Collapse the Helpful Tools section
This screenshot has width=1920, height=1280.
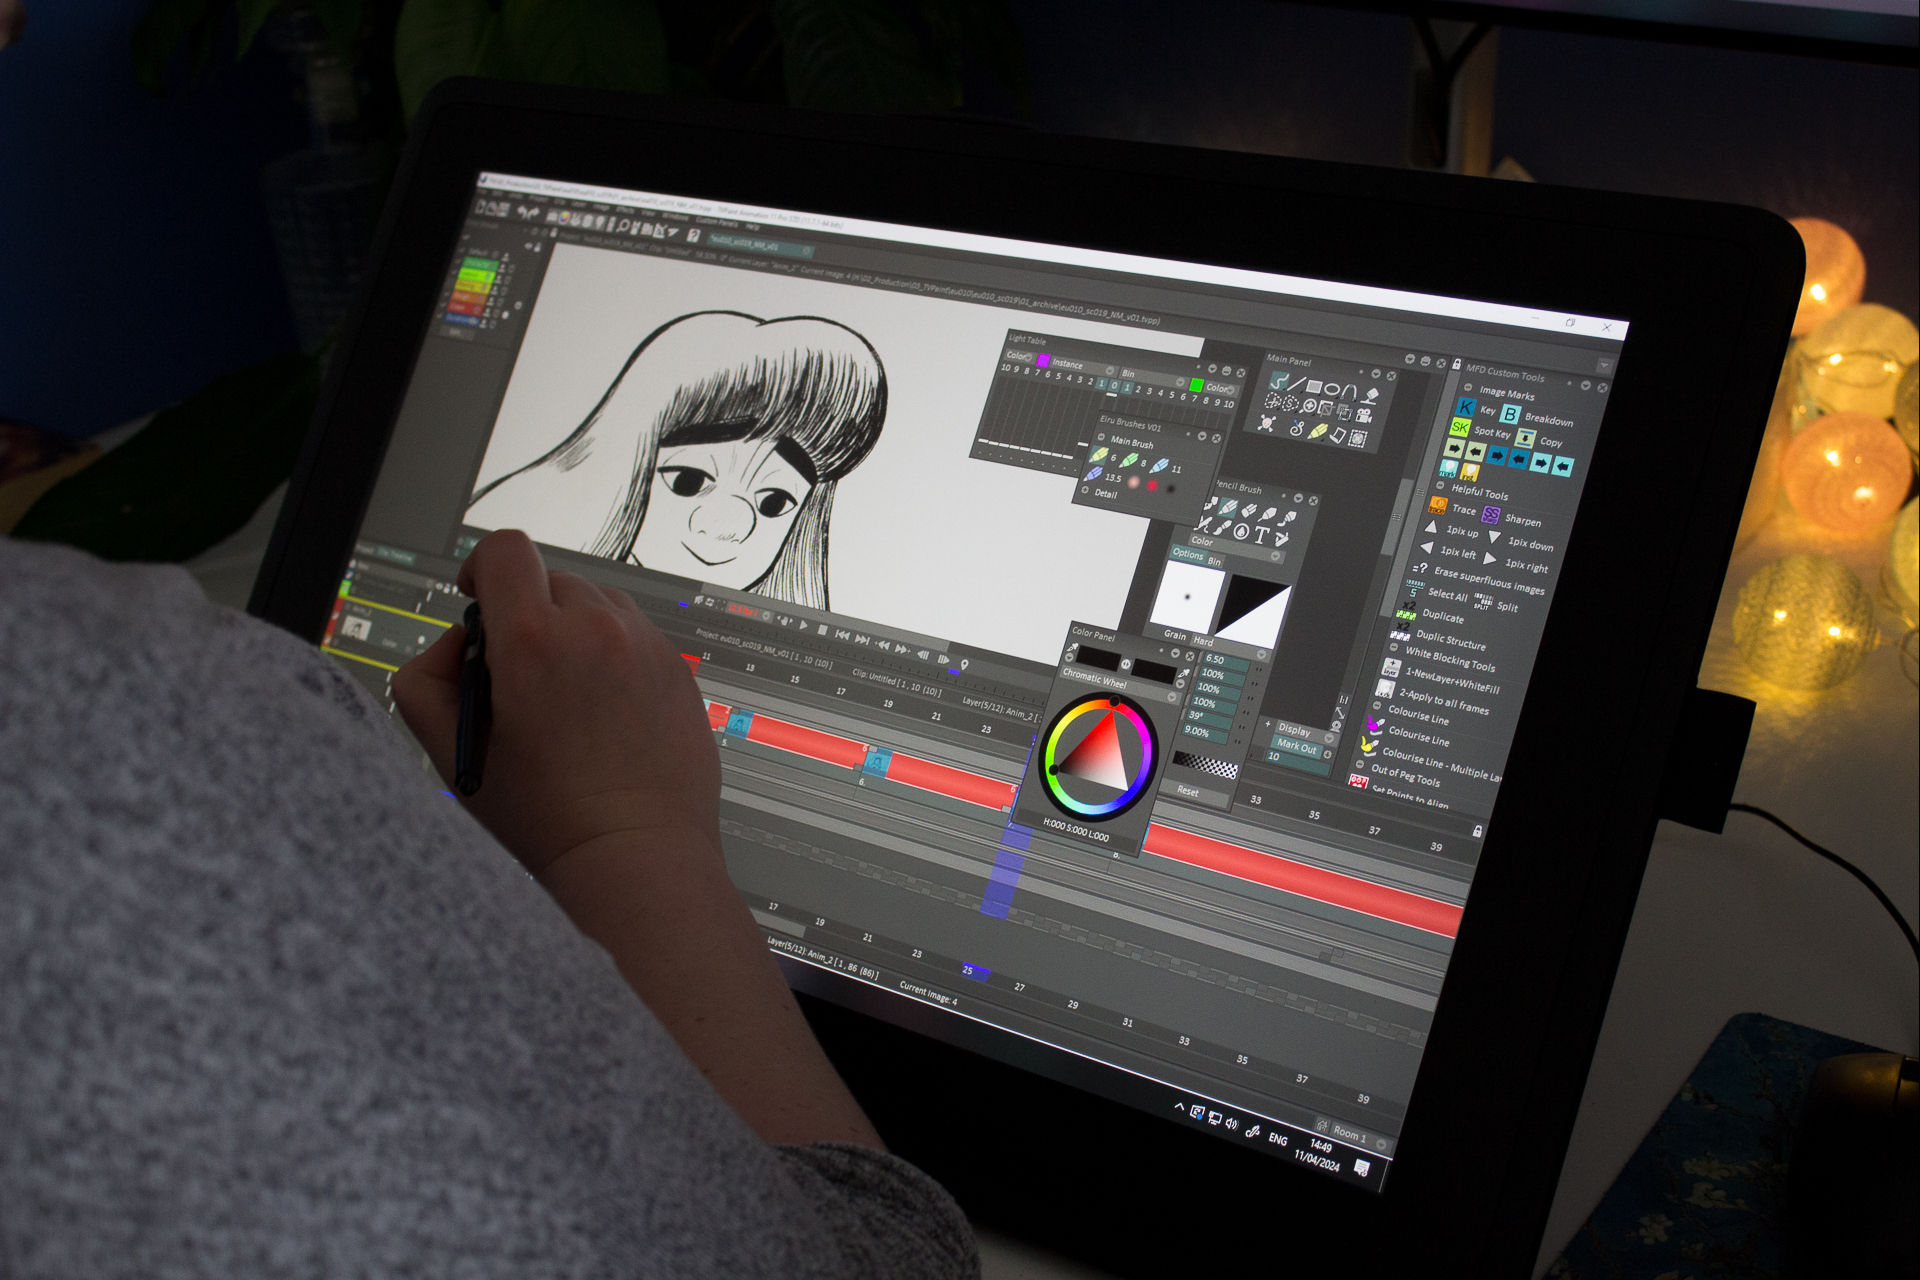(x=1441, y=487)
